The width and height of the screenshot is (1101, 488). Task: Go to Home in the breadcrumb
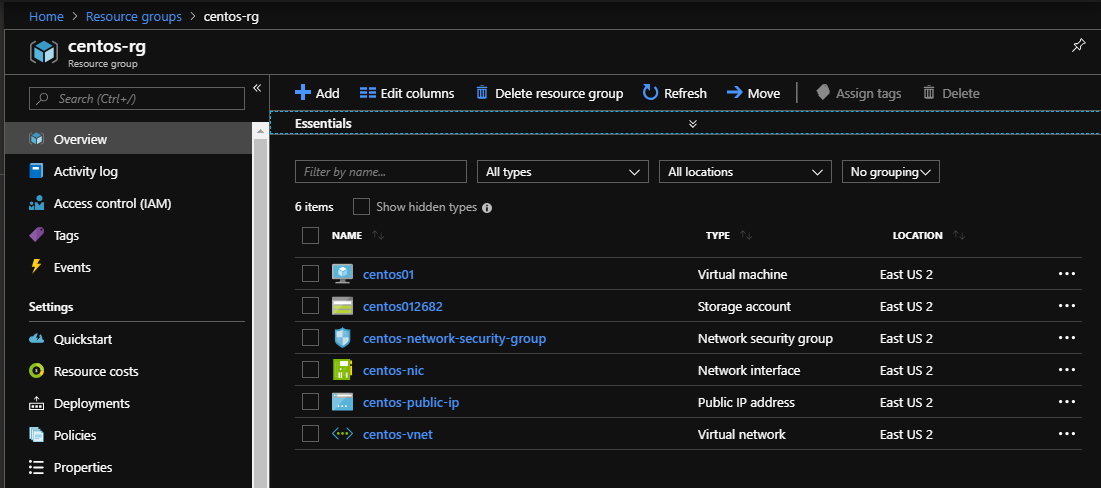46,16
